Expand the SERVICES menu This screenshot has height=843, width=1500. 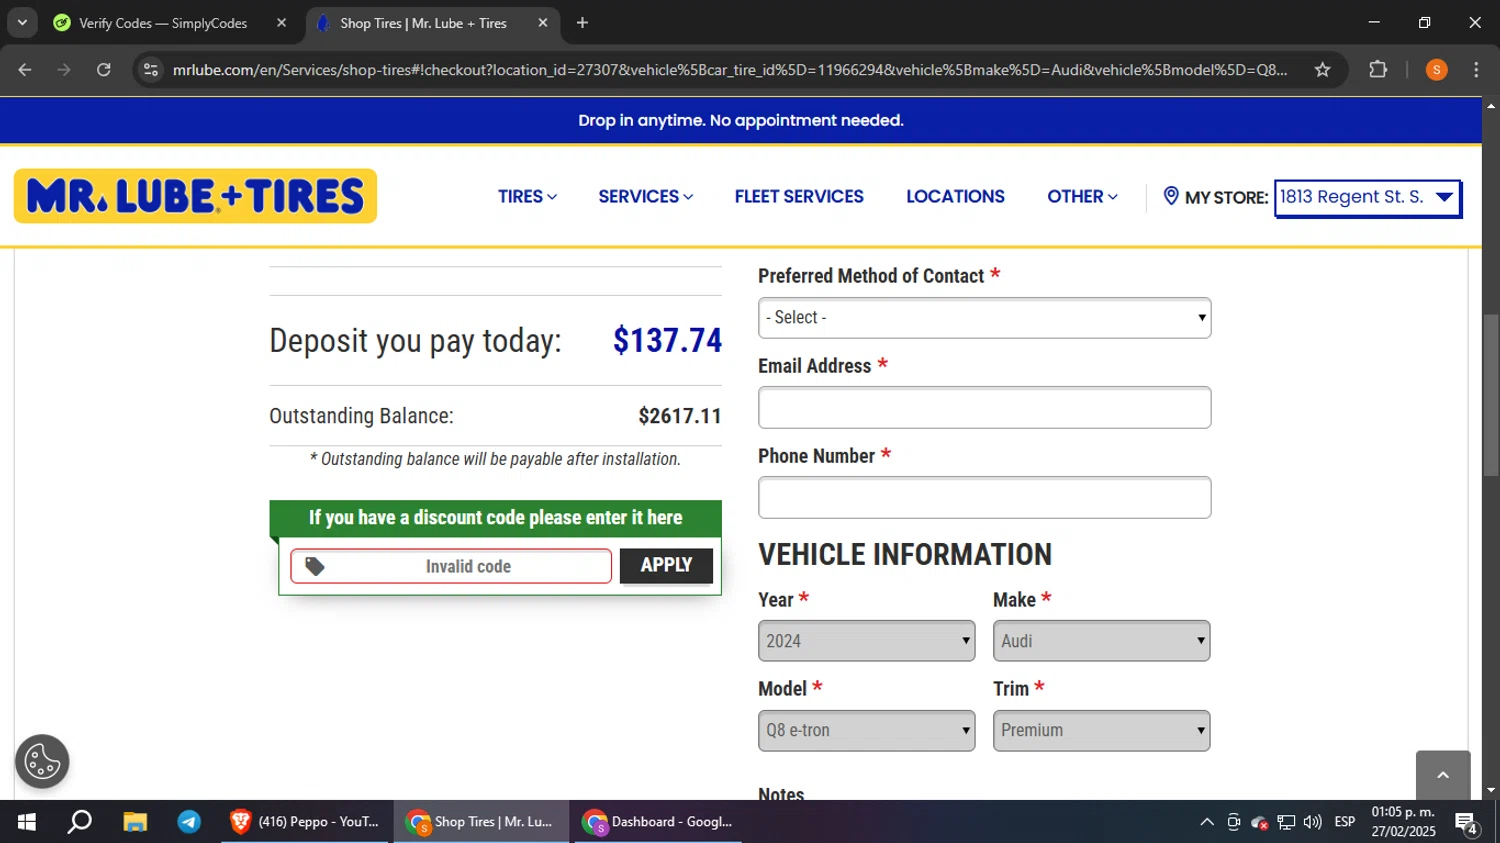(x=645, y=197)
